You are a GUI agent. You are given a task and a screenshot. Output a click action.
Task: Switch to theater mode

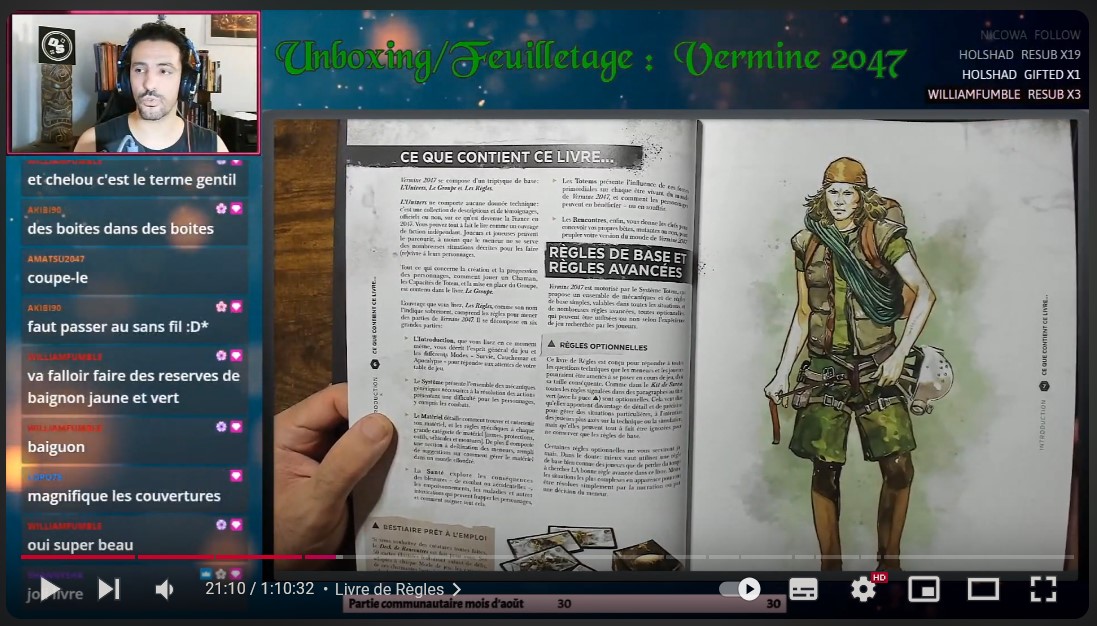[x=983, y=589]
